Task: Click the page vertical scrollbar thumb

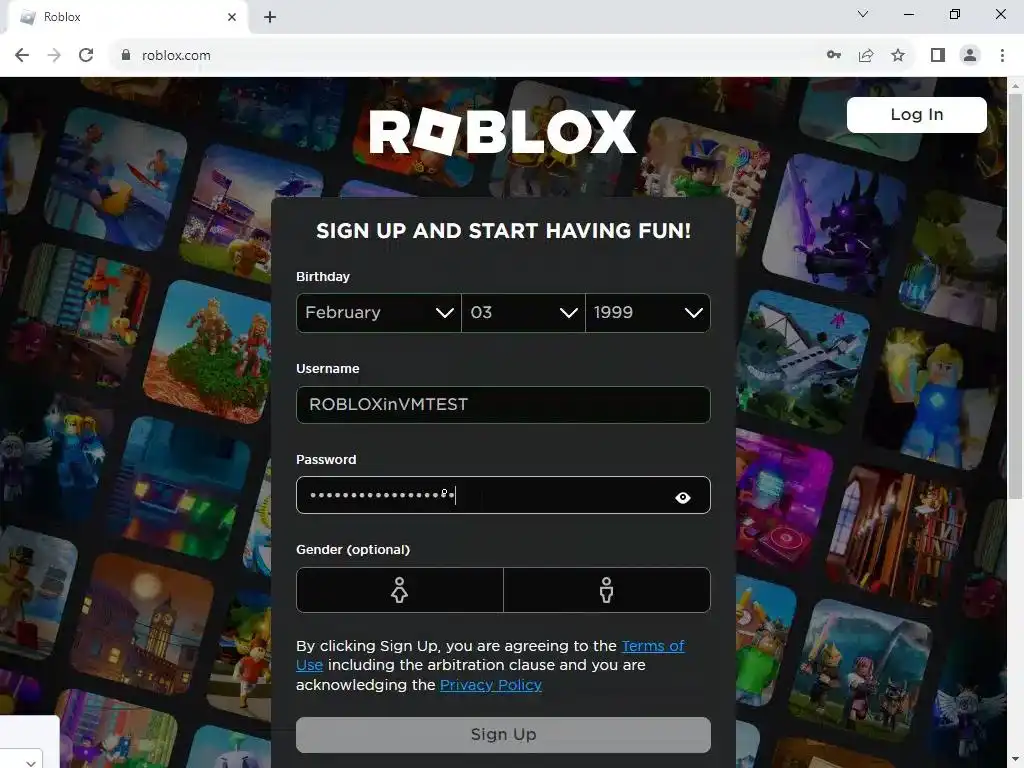Action: tap(1015, 294)
